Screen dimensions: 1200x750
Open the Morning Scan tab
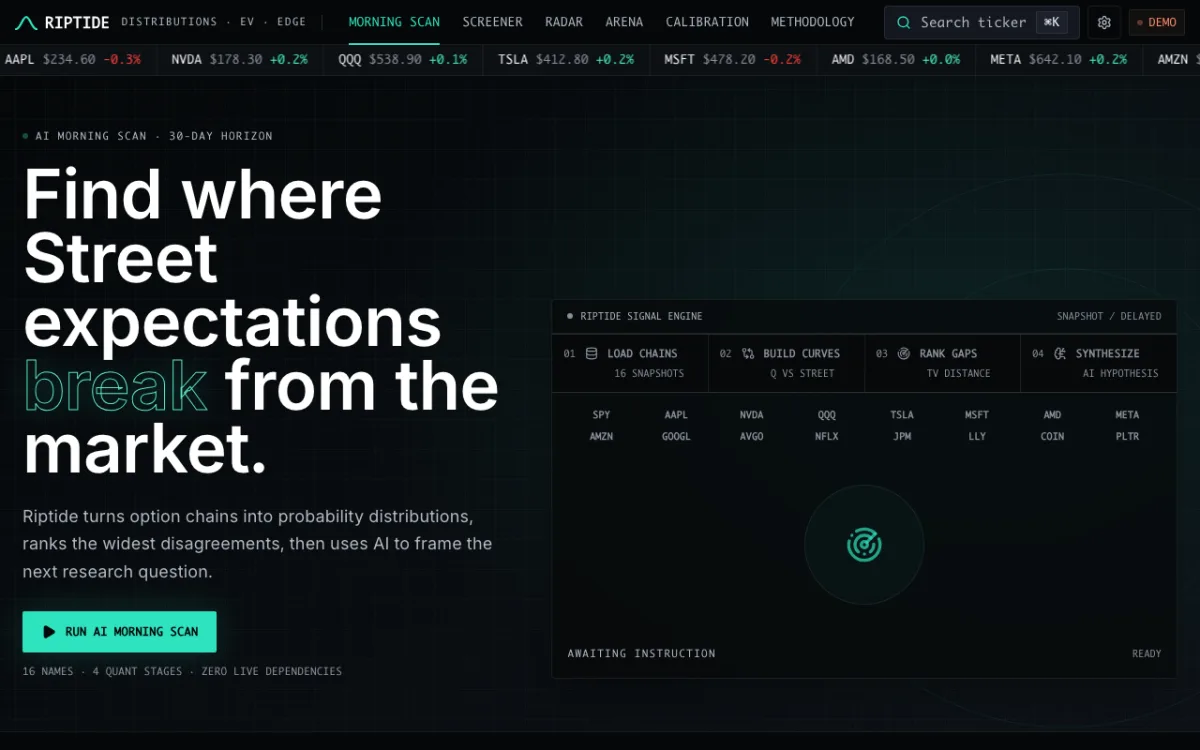(x=394, y=22)
